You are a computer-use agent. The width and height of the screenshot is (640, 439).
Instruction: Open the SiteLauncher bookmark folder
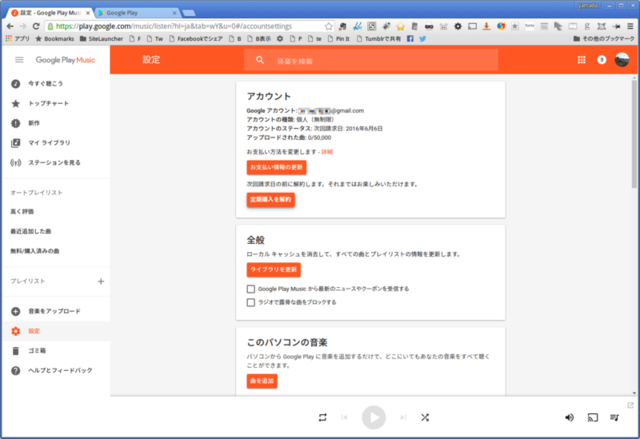[x=101, y=39]
